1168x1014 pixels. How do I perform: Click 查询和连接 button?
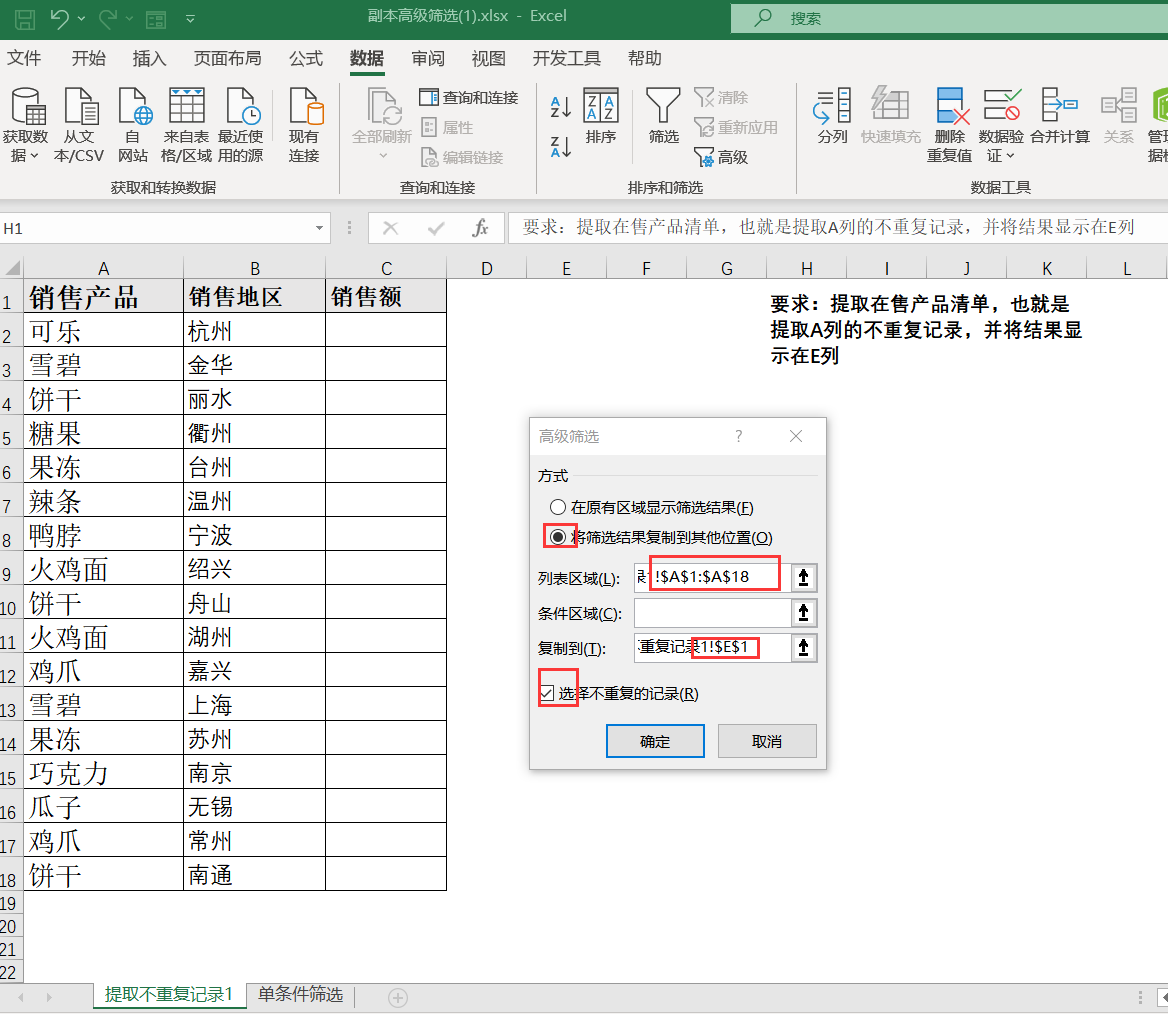[x=469, y=98]
